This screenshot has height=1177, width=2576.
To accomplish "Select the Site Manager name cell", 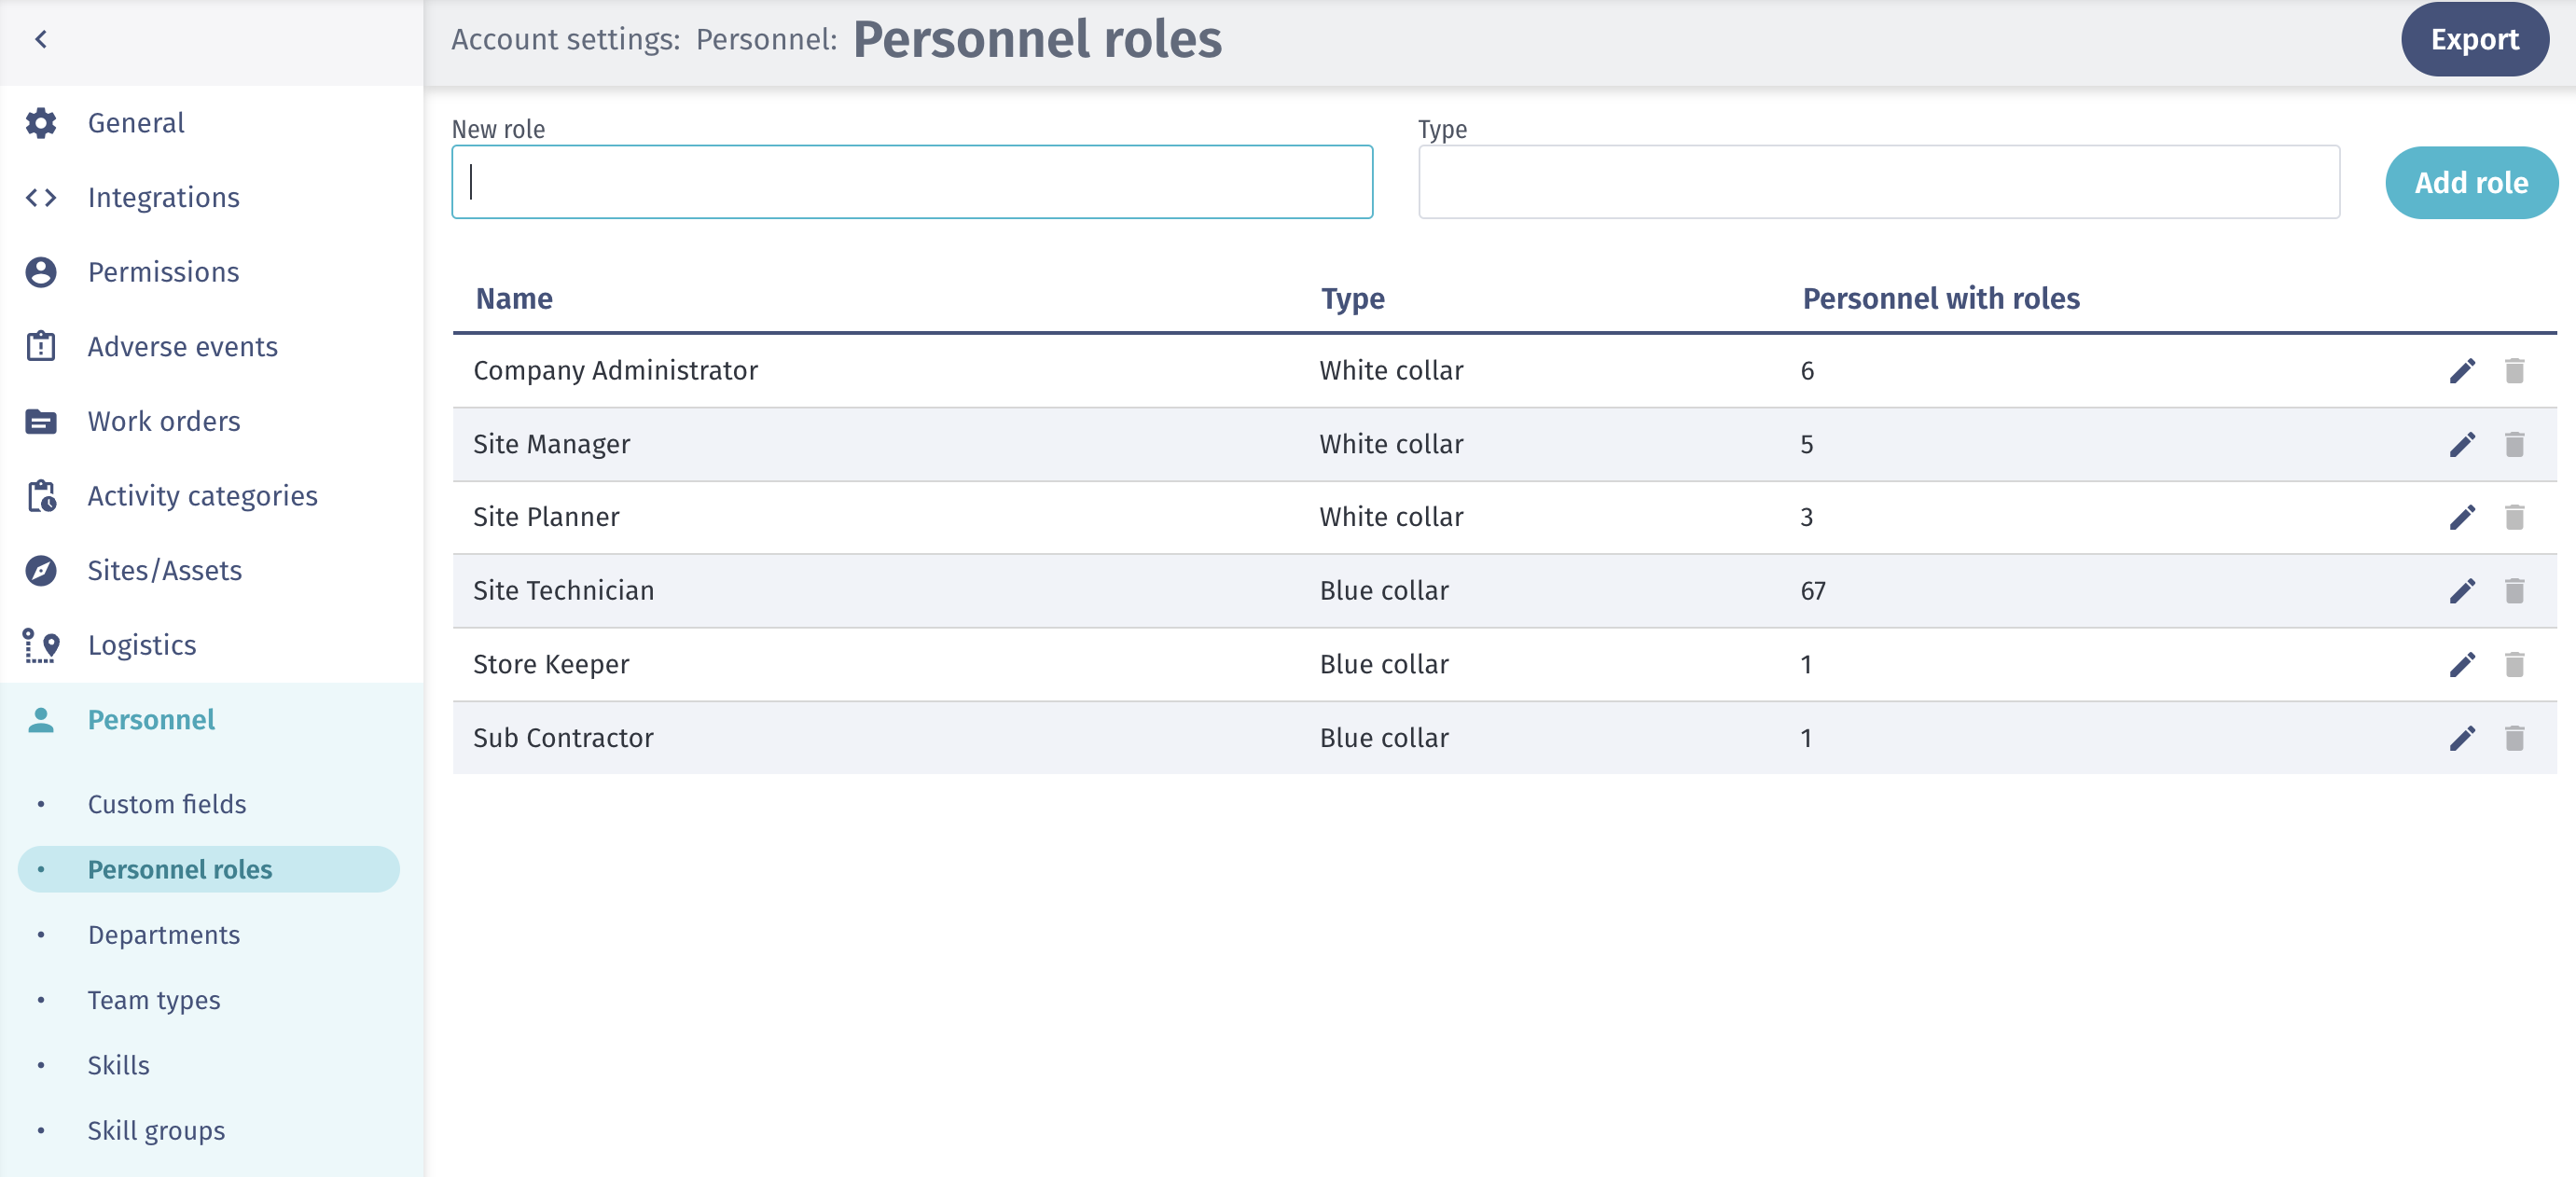I will [x=551, y=444].
